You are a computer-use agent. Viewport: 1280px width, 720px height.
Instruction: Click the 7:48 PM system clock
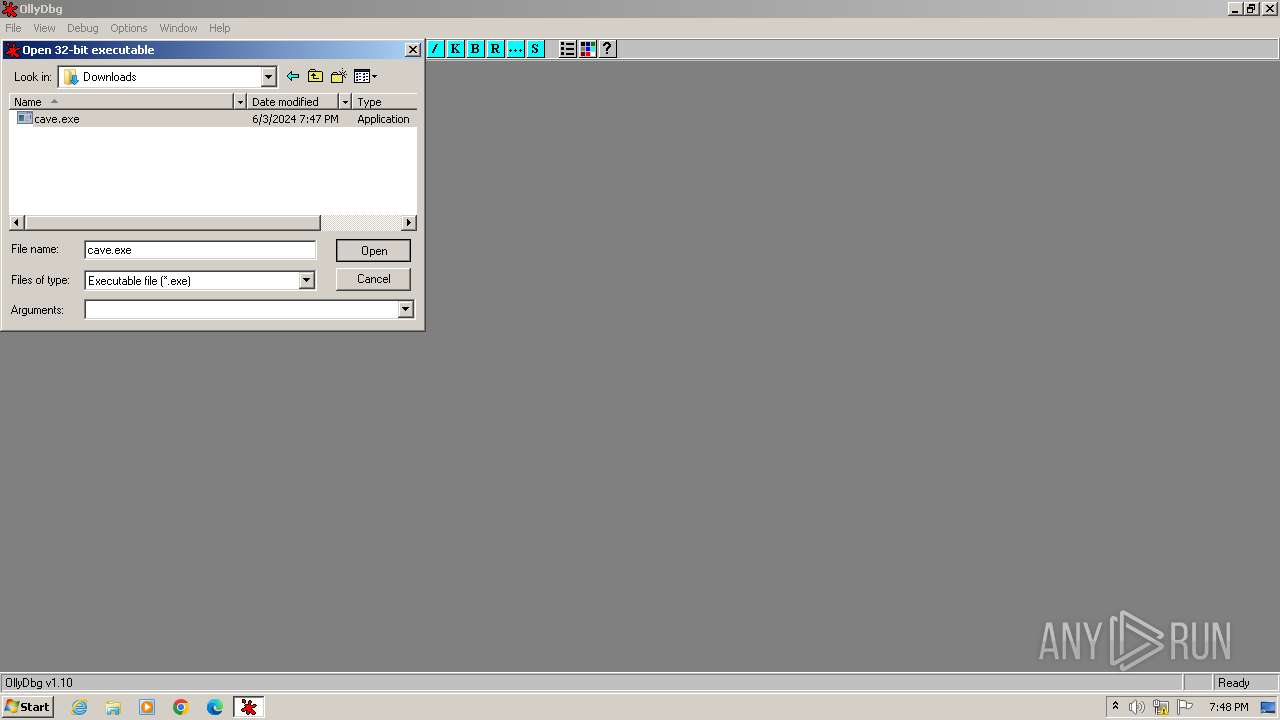[1228, 707]
